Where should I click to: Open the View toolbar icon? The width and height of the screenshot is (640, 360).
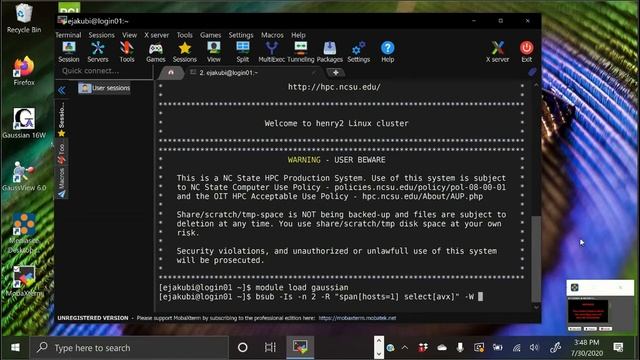[213, 52]
